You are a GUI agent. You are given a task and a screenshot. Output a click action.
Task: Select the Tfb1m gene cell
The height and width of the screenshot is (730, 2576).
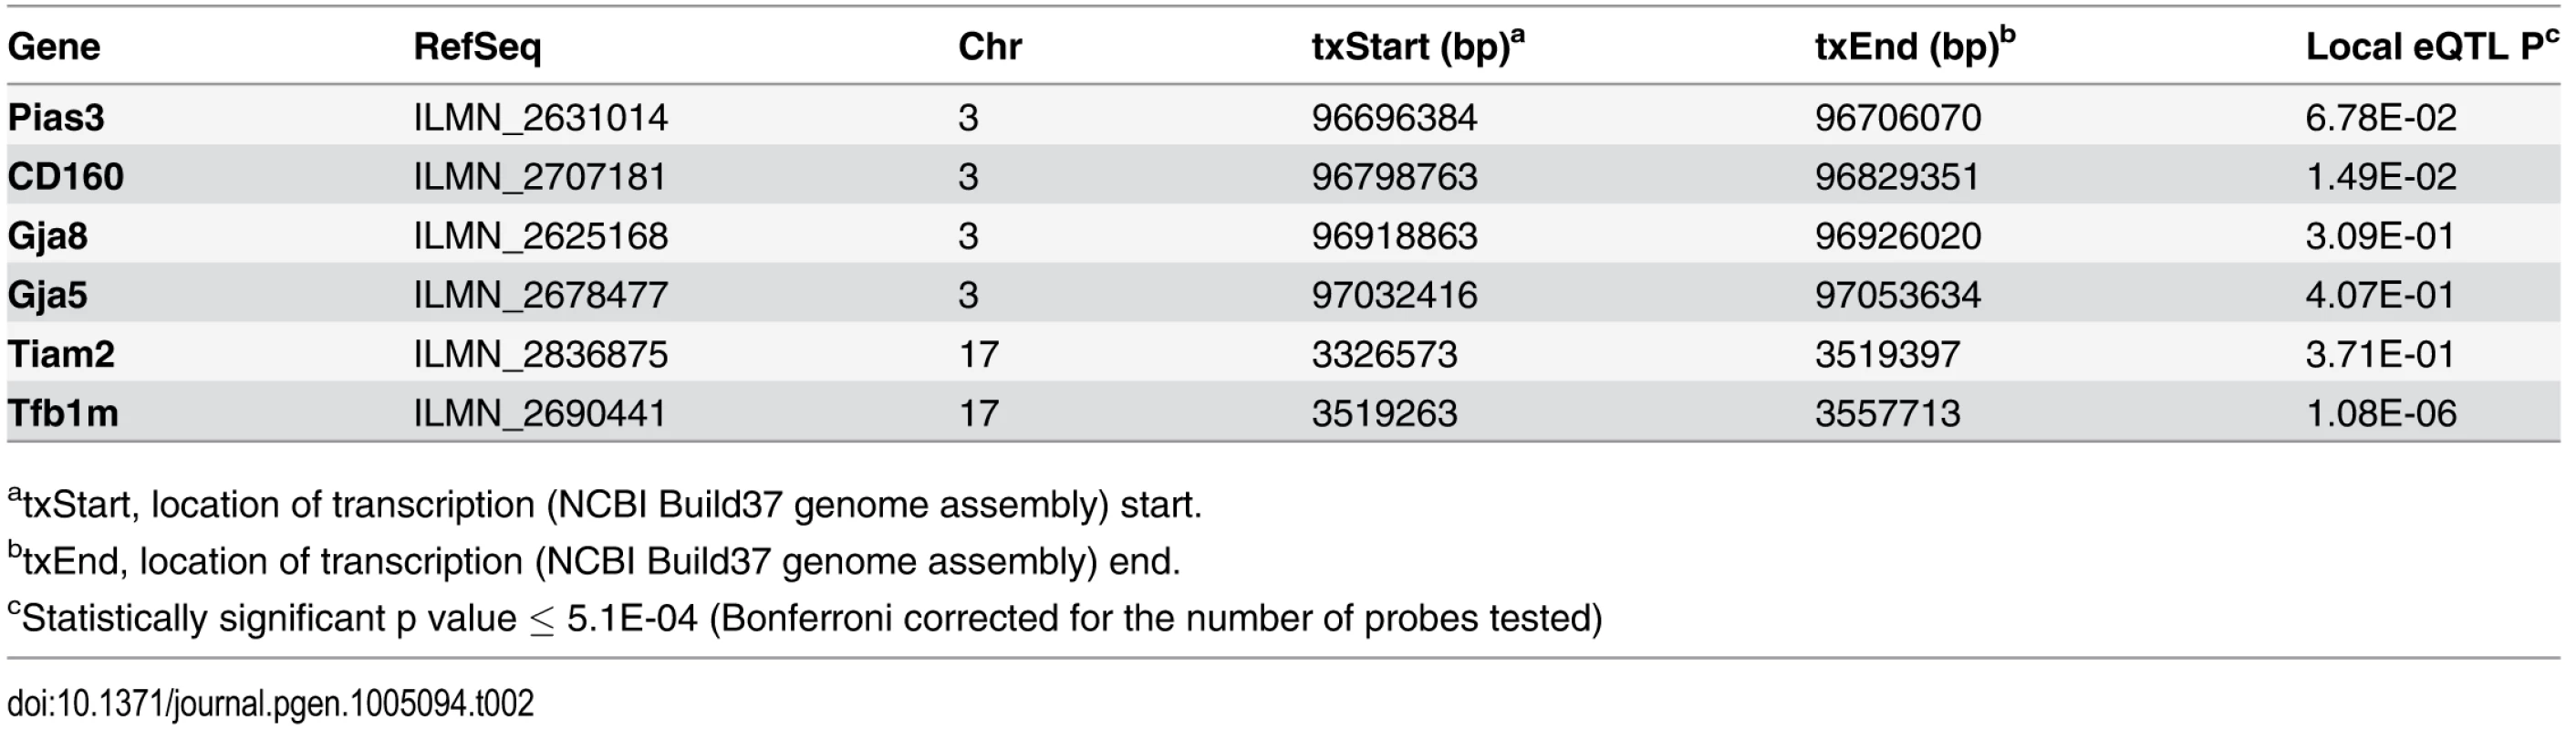[63, 413]
